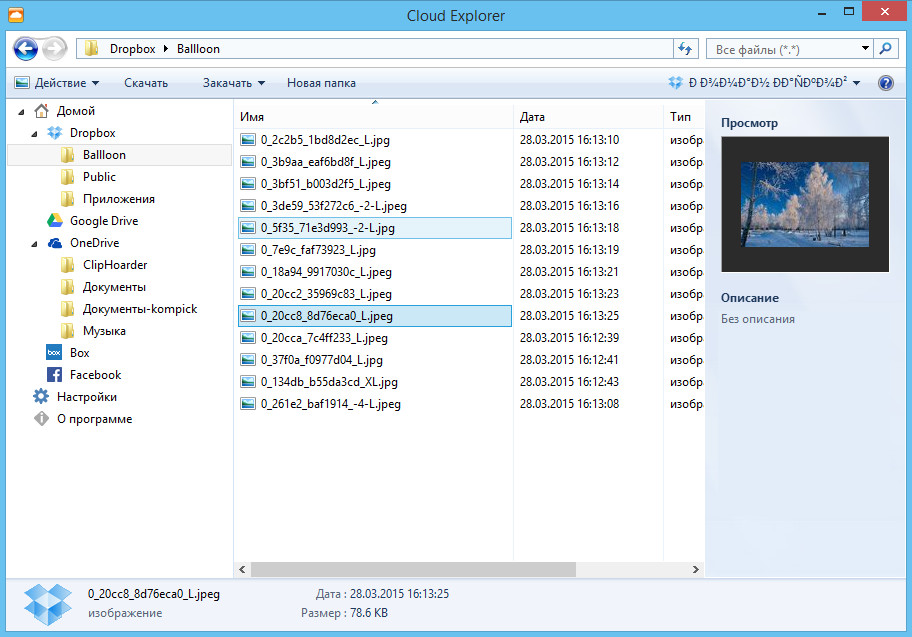Image resolution: width=912 pixels, height=637 pixels.
Task: Select the Документы-kompick folder
Action: click(x=140, y=309)
